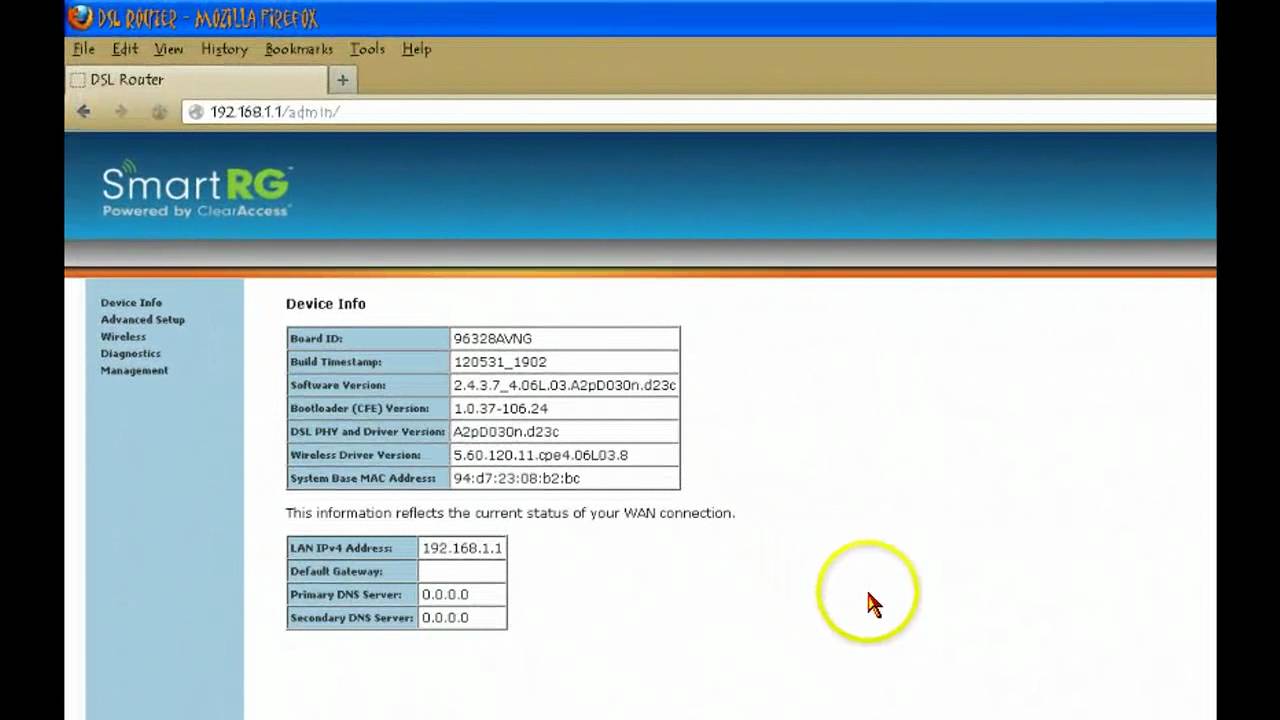Click the Default Gateway label
1280x720 pixels.
(337, 572)
